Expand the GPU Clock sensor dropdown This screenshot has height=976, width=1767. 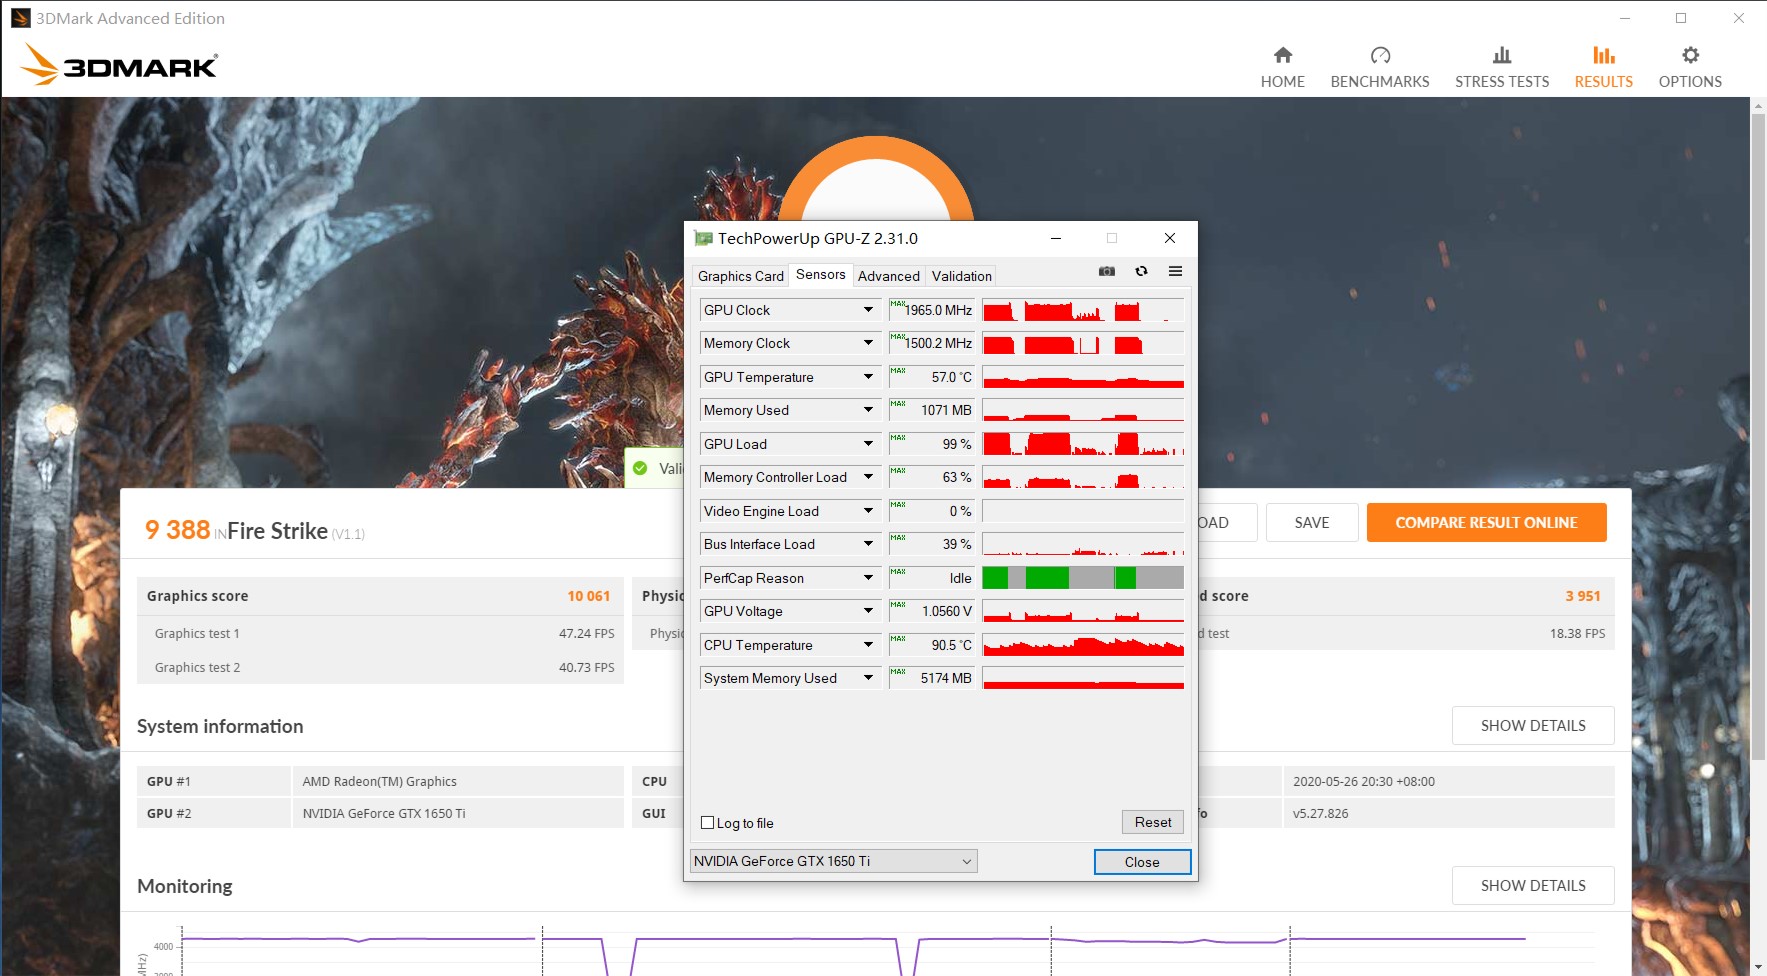pyautogui.click(x=868, y=310)
